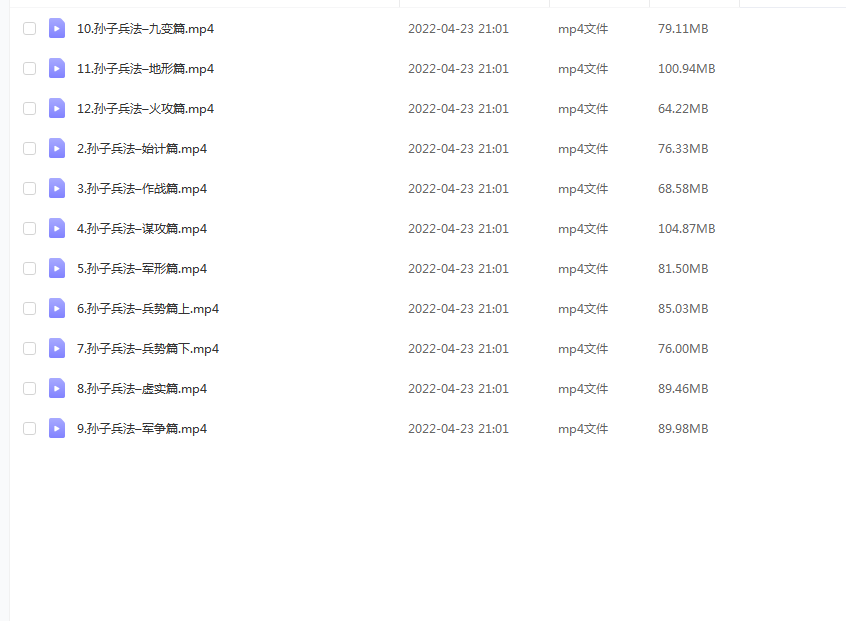Click video icon for 10.孙子兵法-九变篇.mp4

57,29
